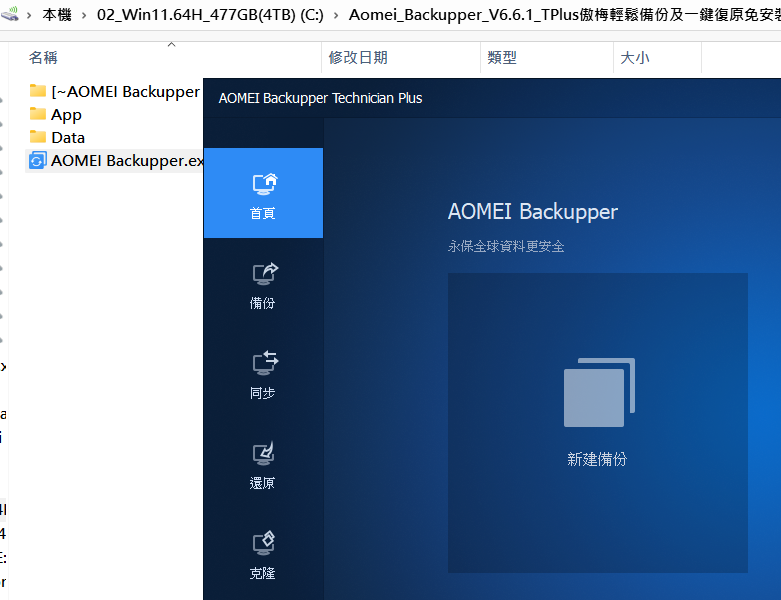Click the 新建備份 label text

pos(597,459)
